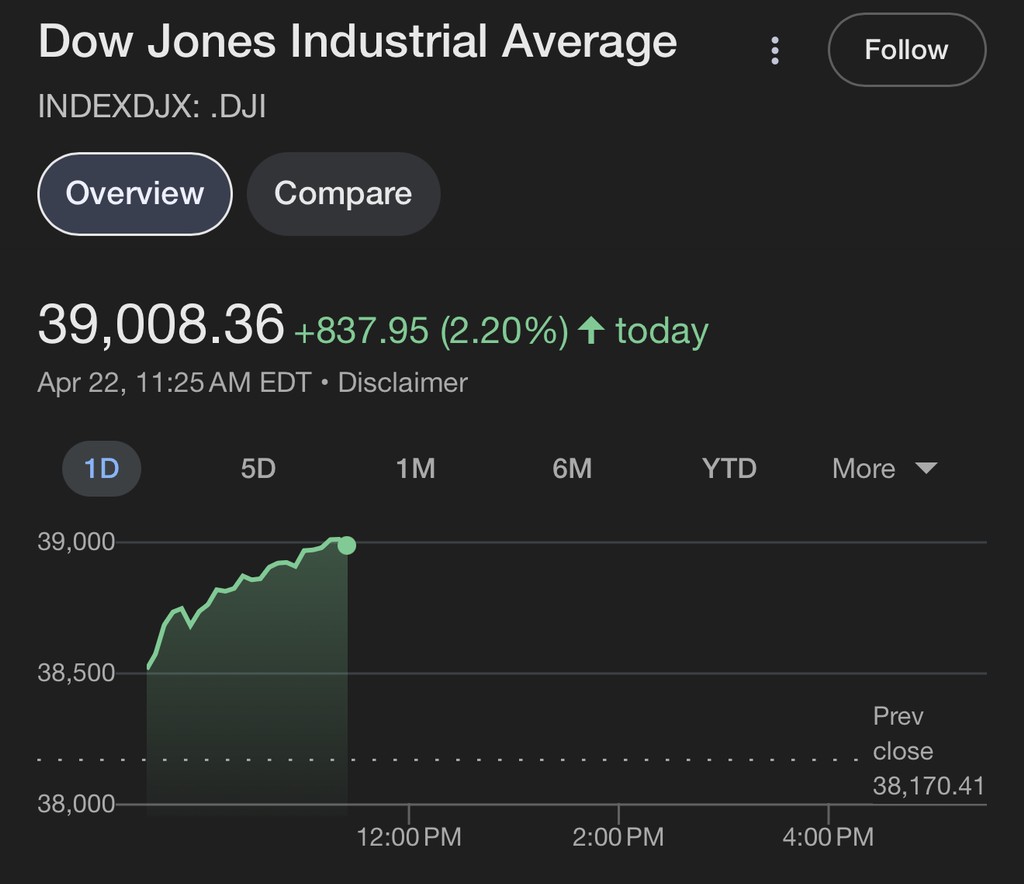
Task: Switch to the Overview tab
Action: point(135,193)
